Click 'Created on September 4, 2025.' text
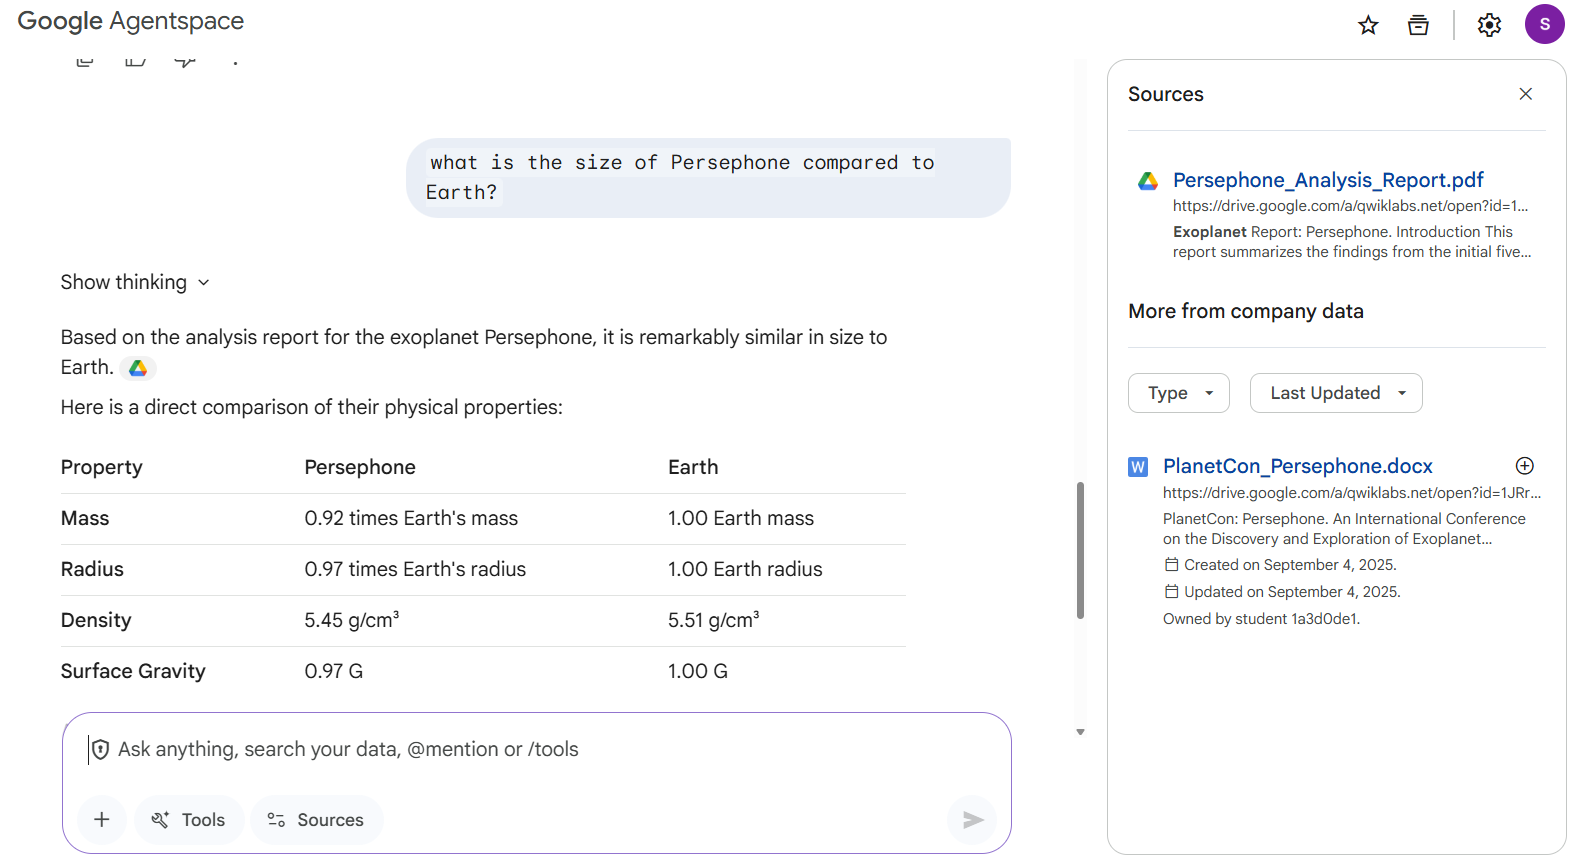The image size is (1571, 858). click(x=1290, y=565)
